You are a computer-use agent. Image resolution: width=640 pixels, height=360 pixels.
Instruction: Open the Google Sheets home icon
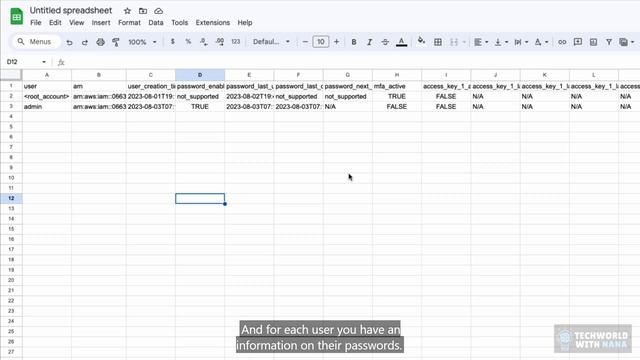click(17, 16)
